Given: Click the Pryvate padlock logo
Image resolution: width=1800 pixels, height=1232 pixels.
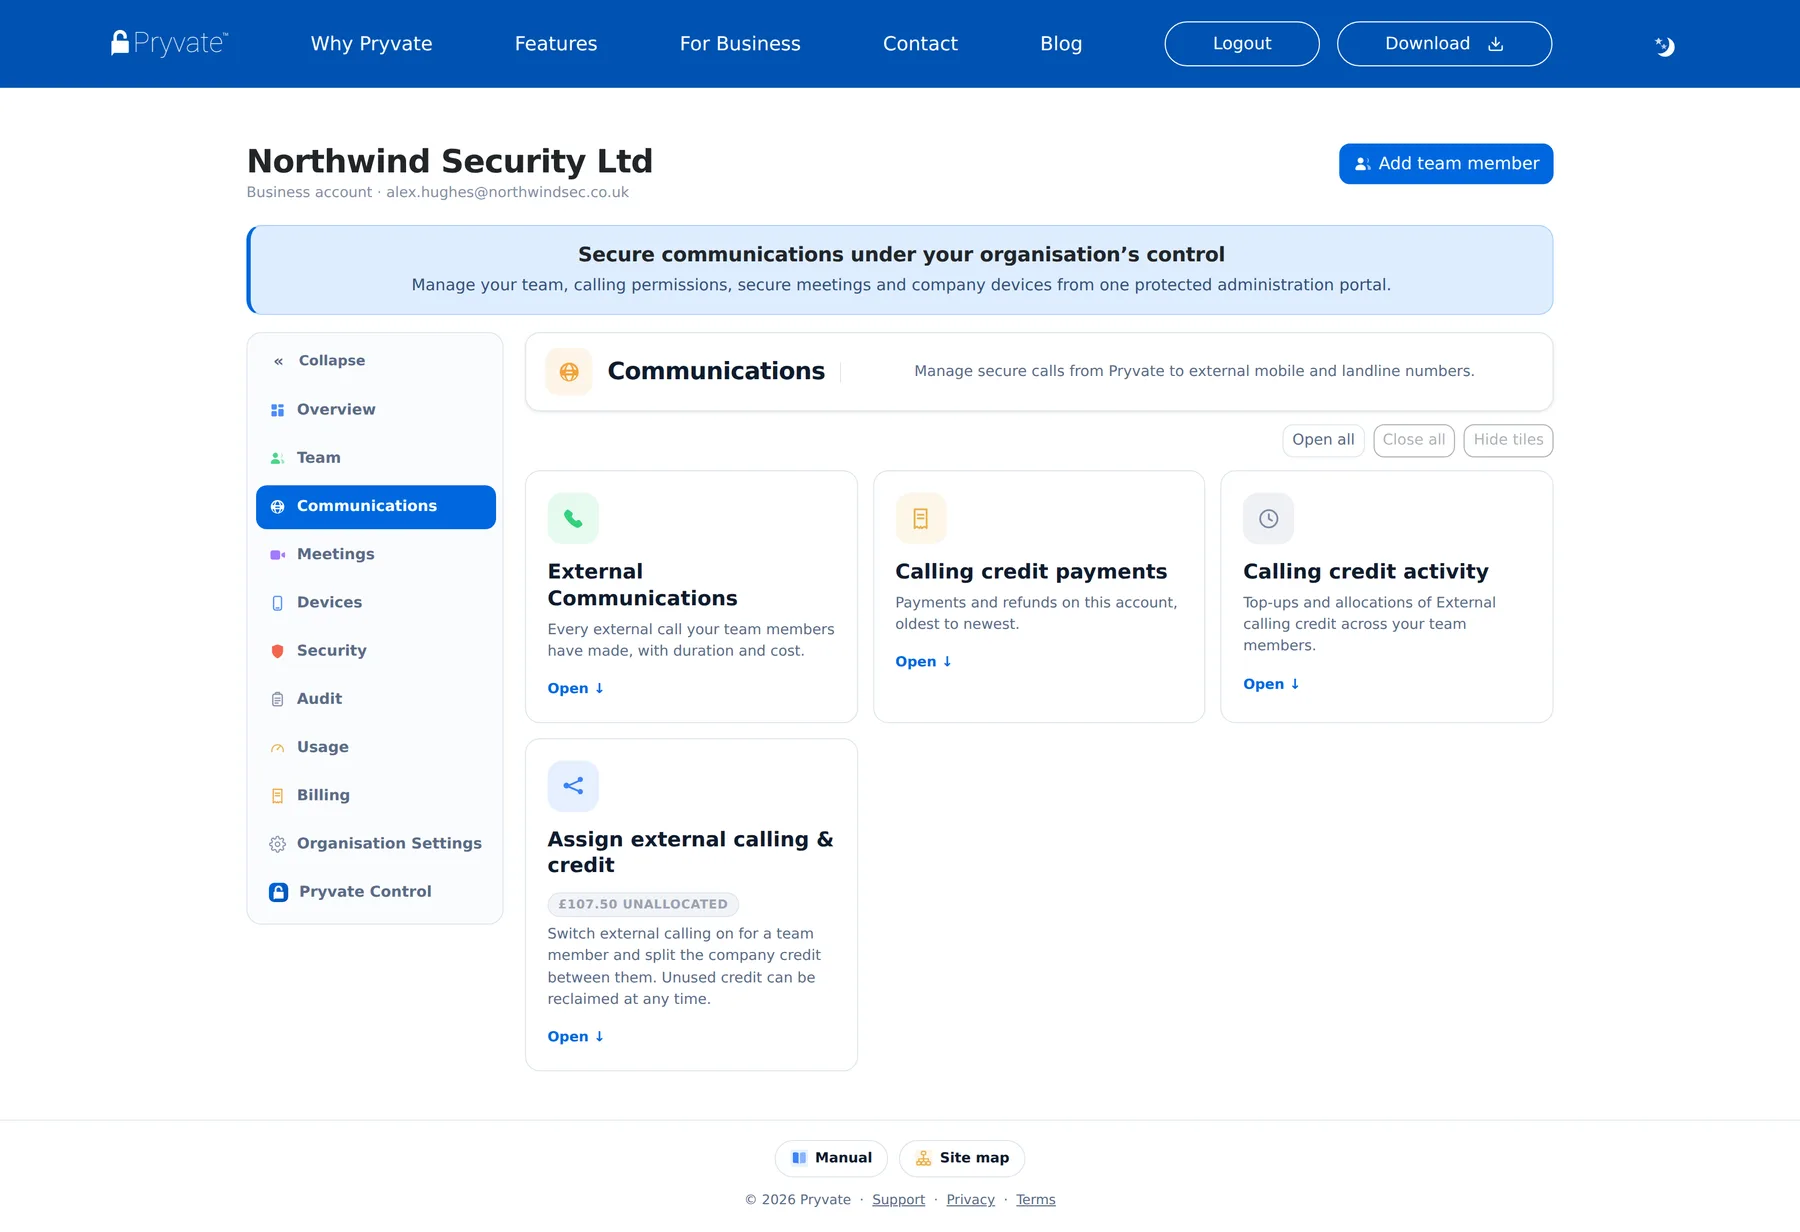Looking at the screenshot, I should point(170,43).
